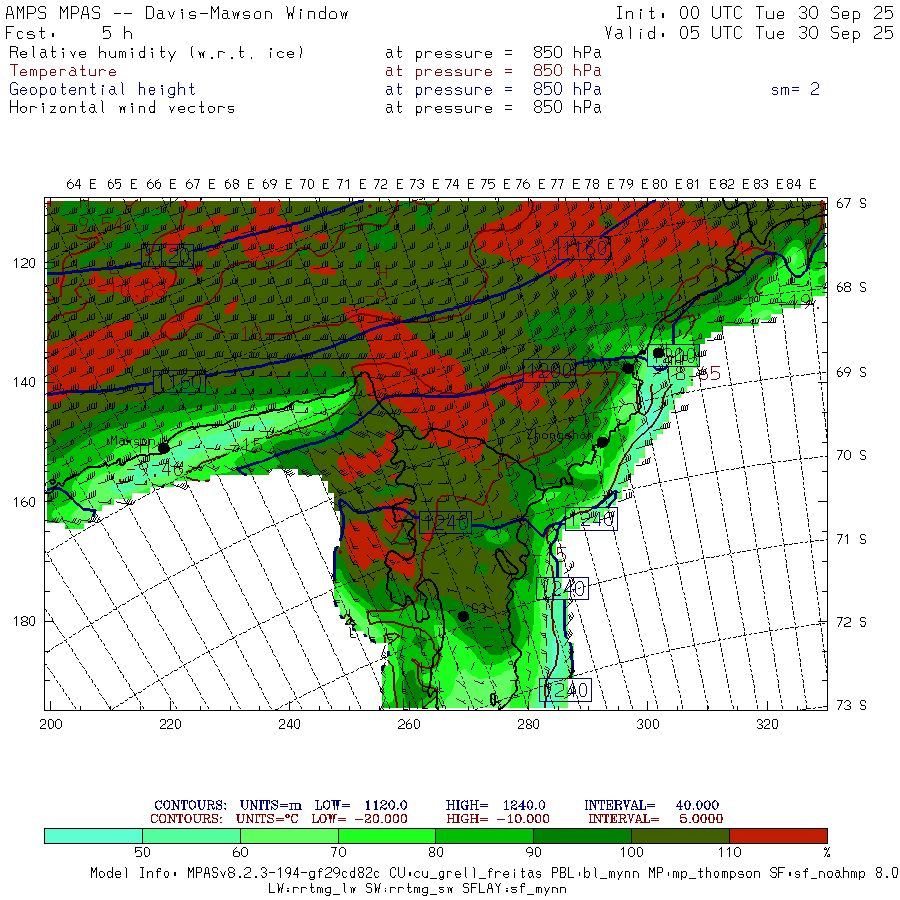Click the '50' colorbar tick label
This screenshot has height=900, width=900.
[142, 852]
